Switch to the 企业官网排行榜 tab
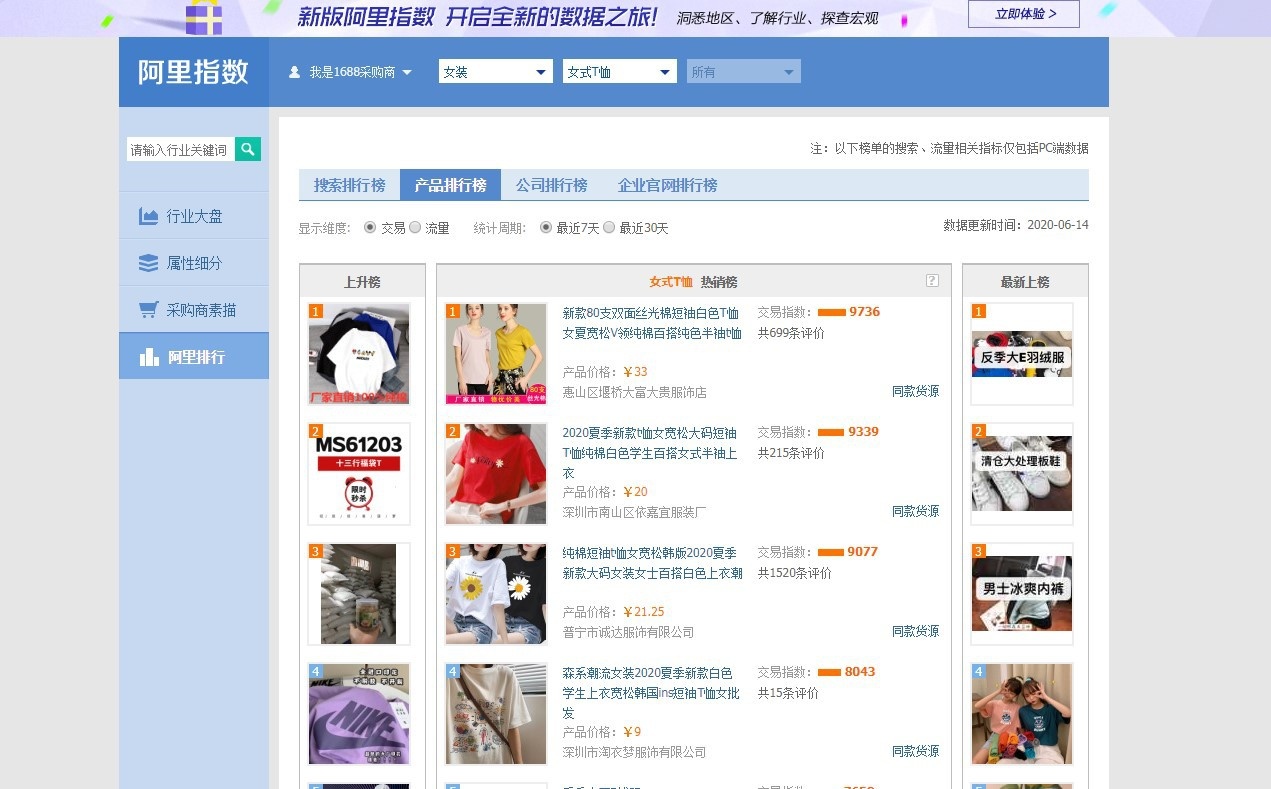 coord(667,185)
